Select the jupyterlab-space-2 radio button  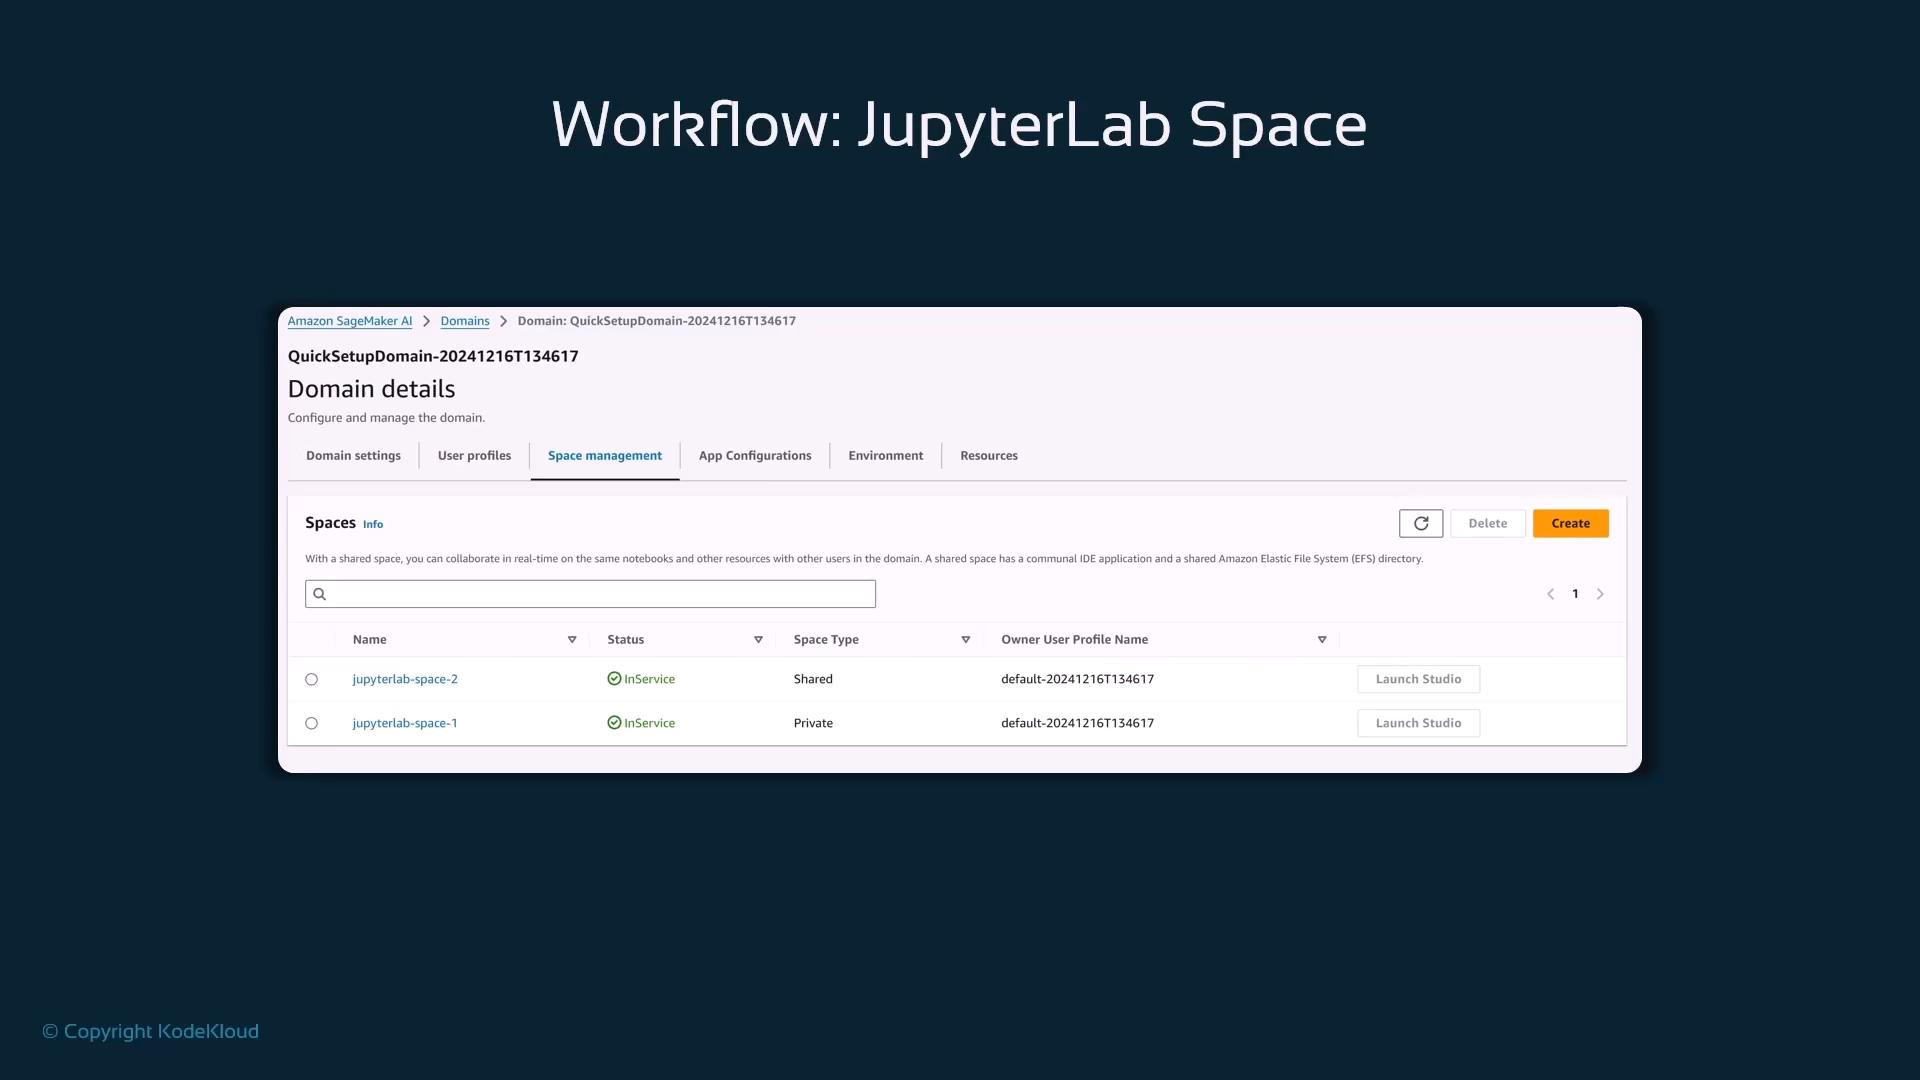coord(312,679)
